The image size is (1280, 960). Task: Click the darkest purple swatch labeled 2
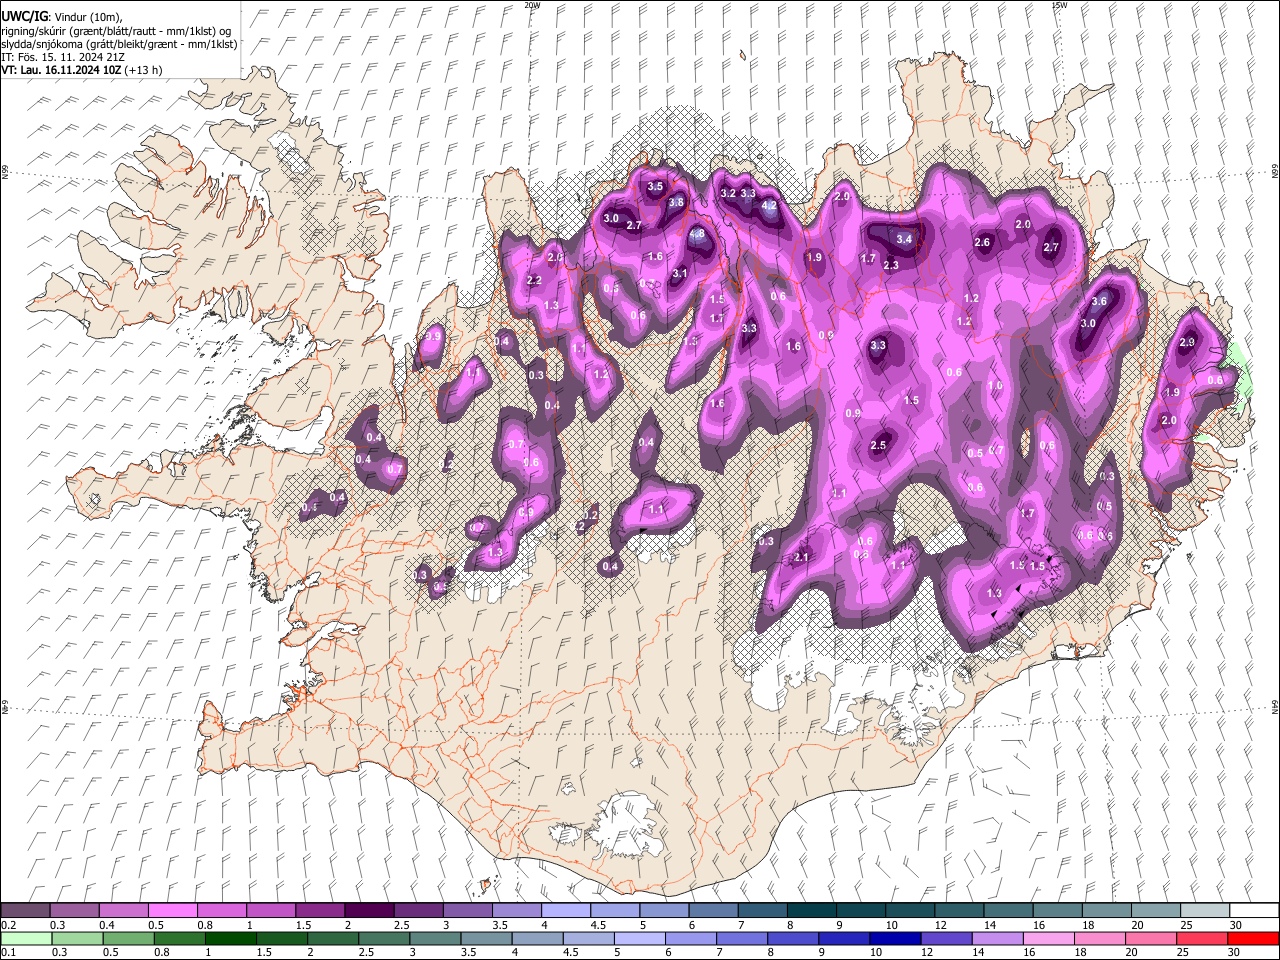point(368,911)
